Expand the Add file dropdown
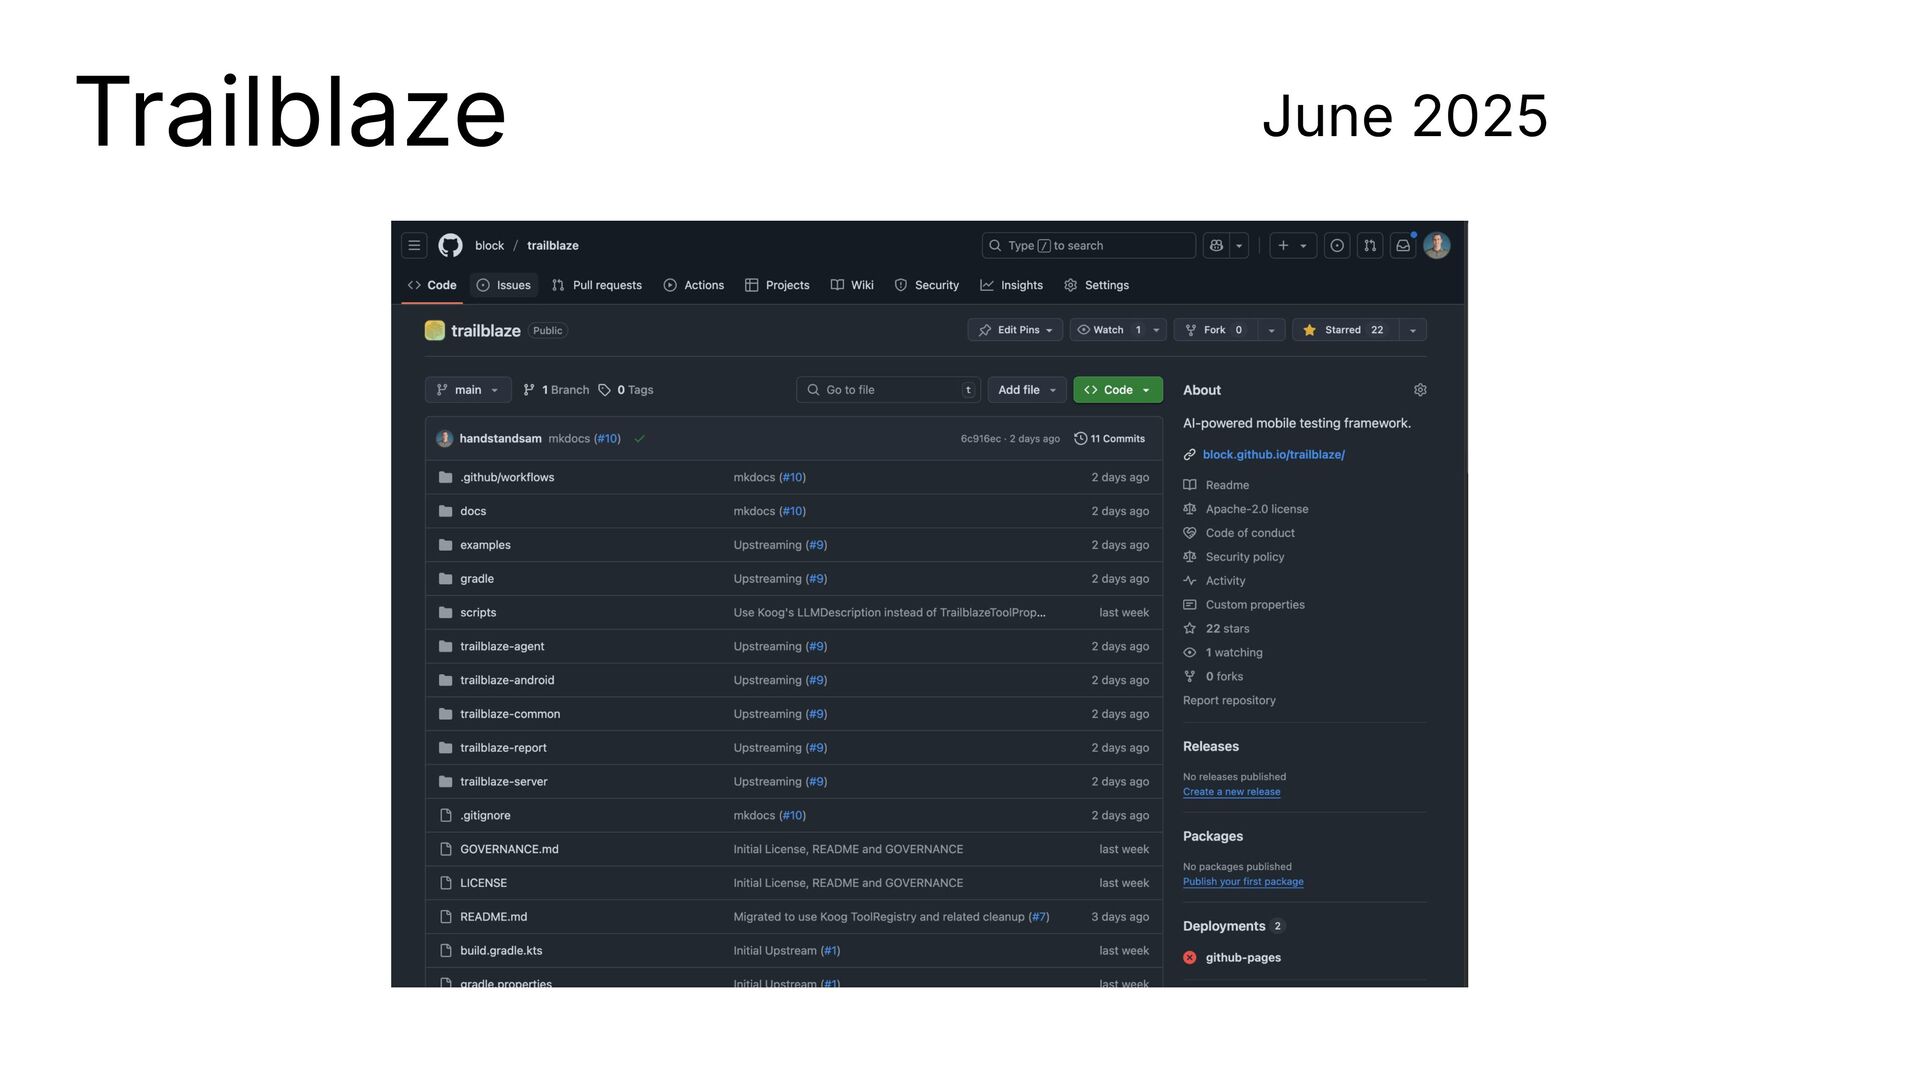The image size is (1920, 1081). (1027, 390)
